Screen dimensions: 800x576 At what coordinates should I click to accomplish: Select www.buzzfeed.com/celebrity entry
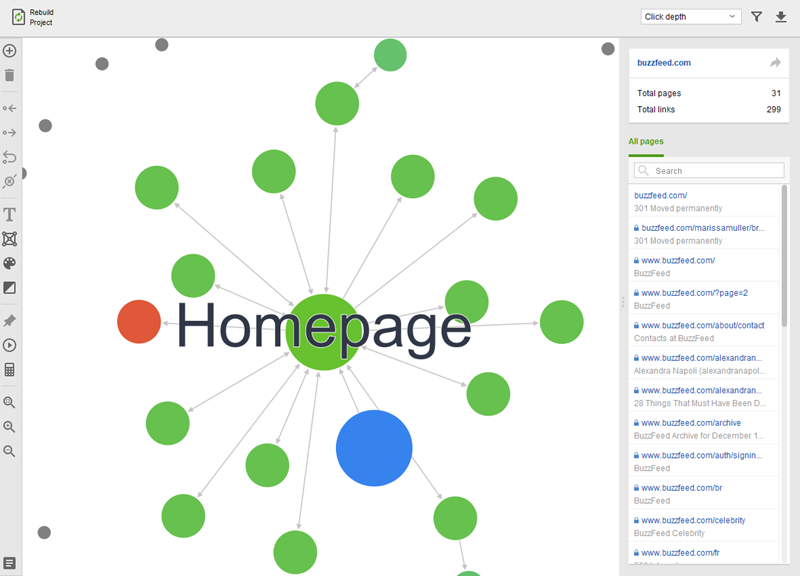click(704, 527)
